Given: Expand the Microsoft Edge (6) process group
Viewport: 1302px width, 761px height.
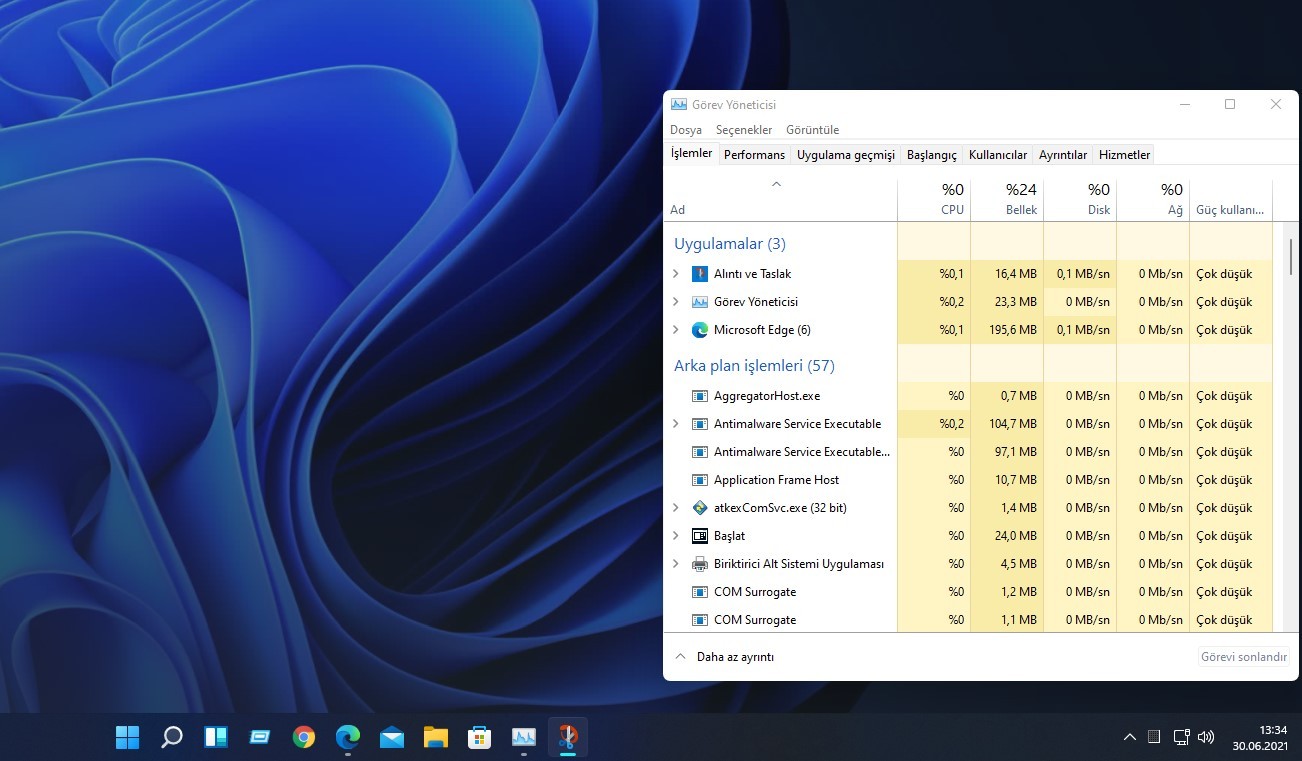Looking at the screenshot, I should click(x=677, y=329).
